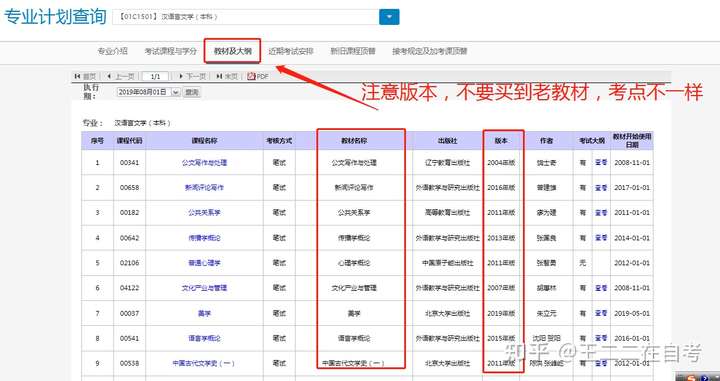
Task: Click the 2016-01-01 start date cell
Action: (x=632, y=338)
